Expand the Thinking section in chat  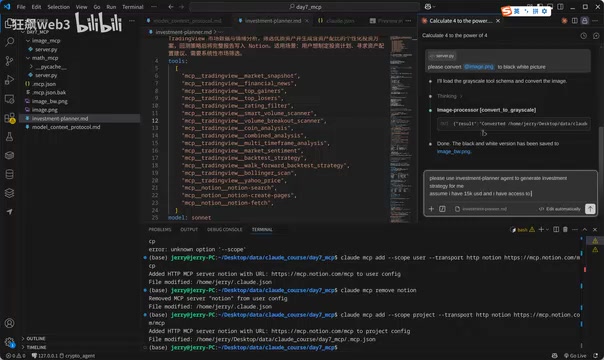click(x=449, y=96)
